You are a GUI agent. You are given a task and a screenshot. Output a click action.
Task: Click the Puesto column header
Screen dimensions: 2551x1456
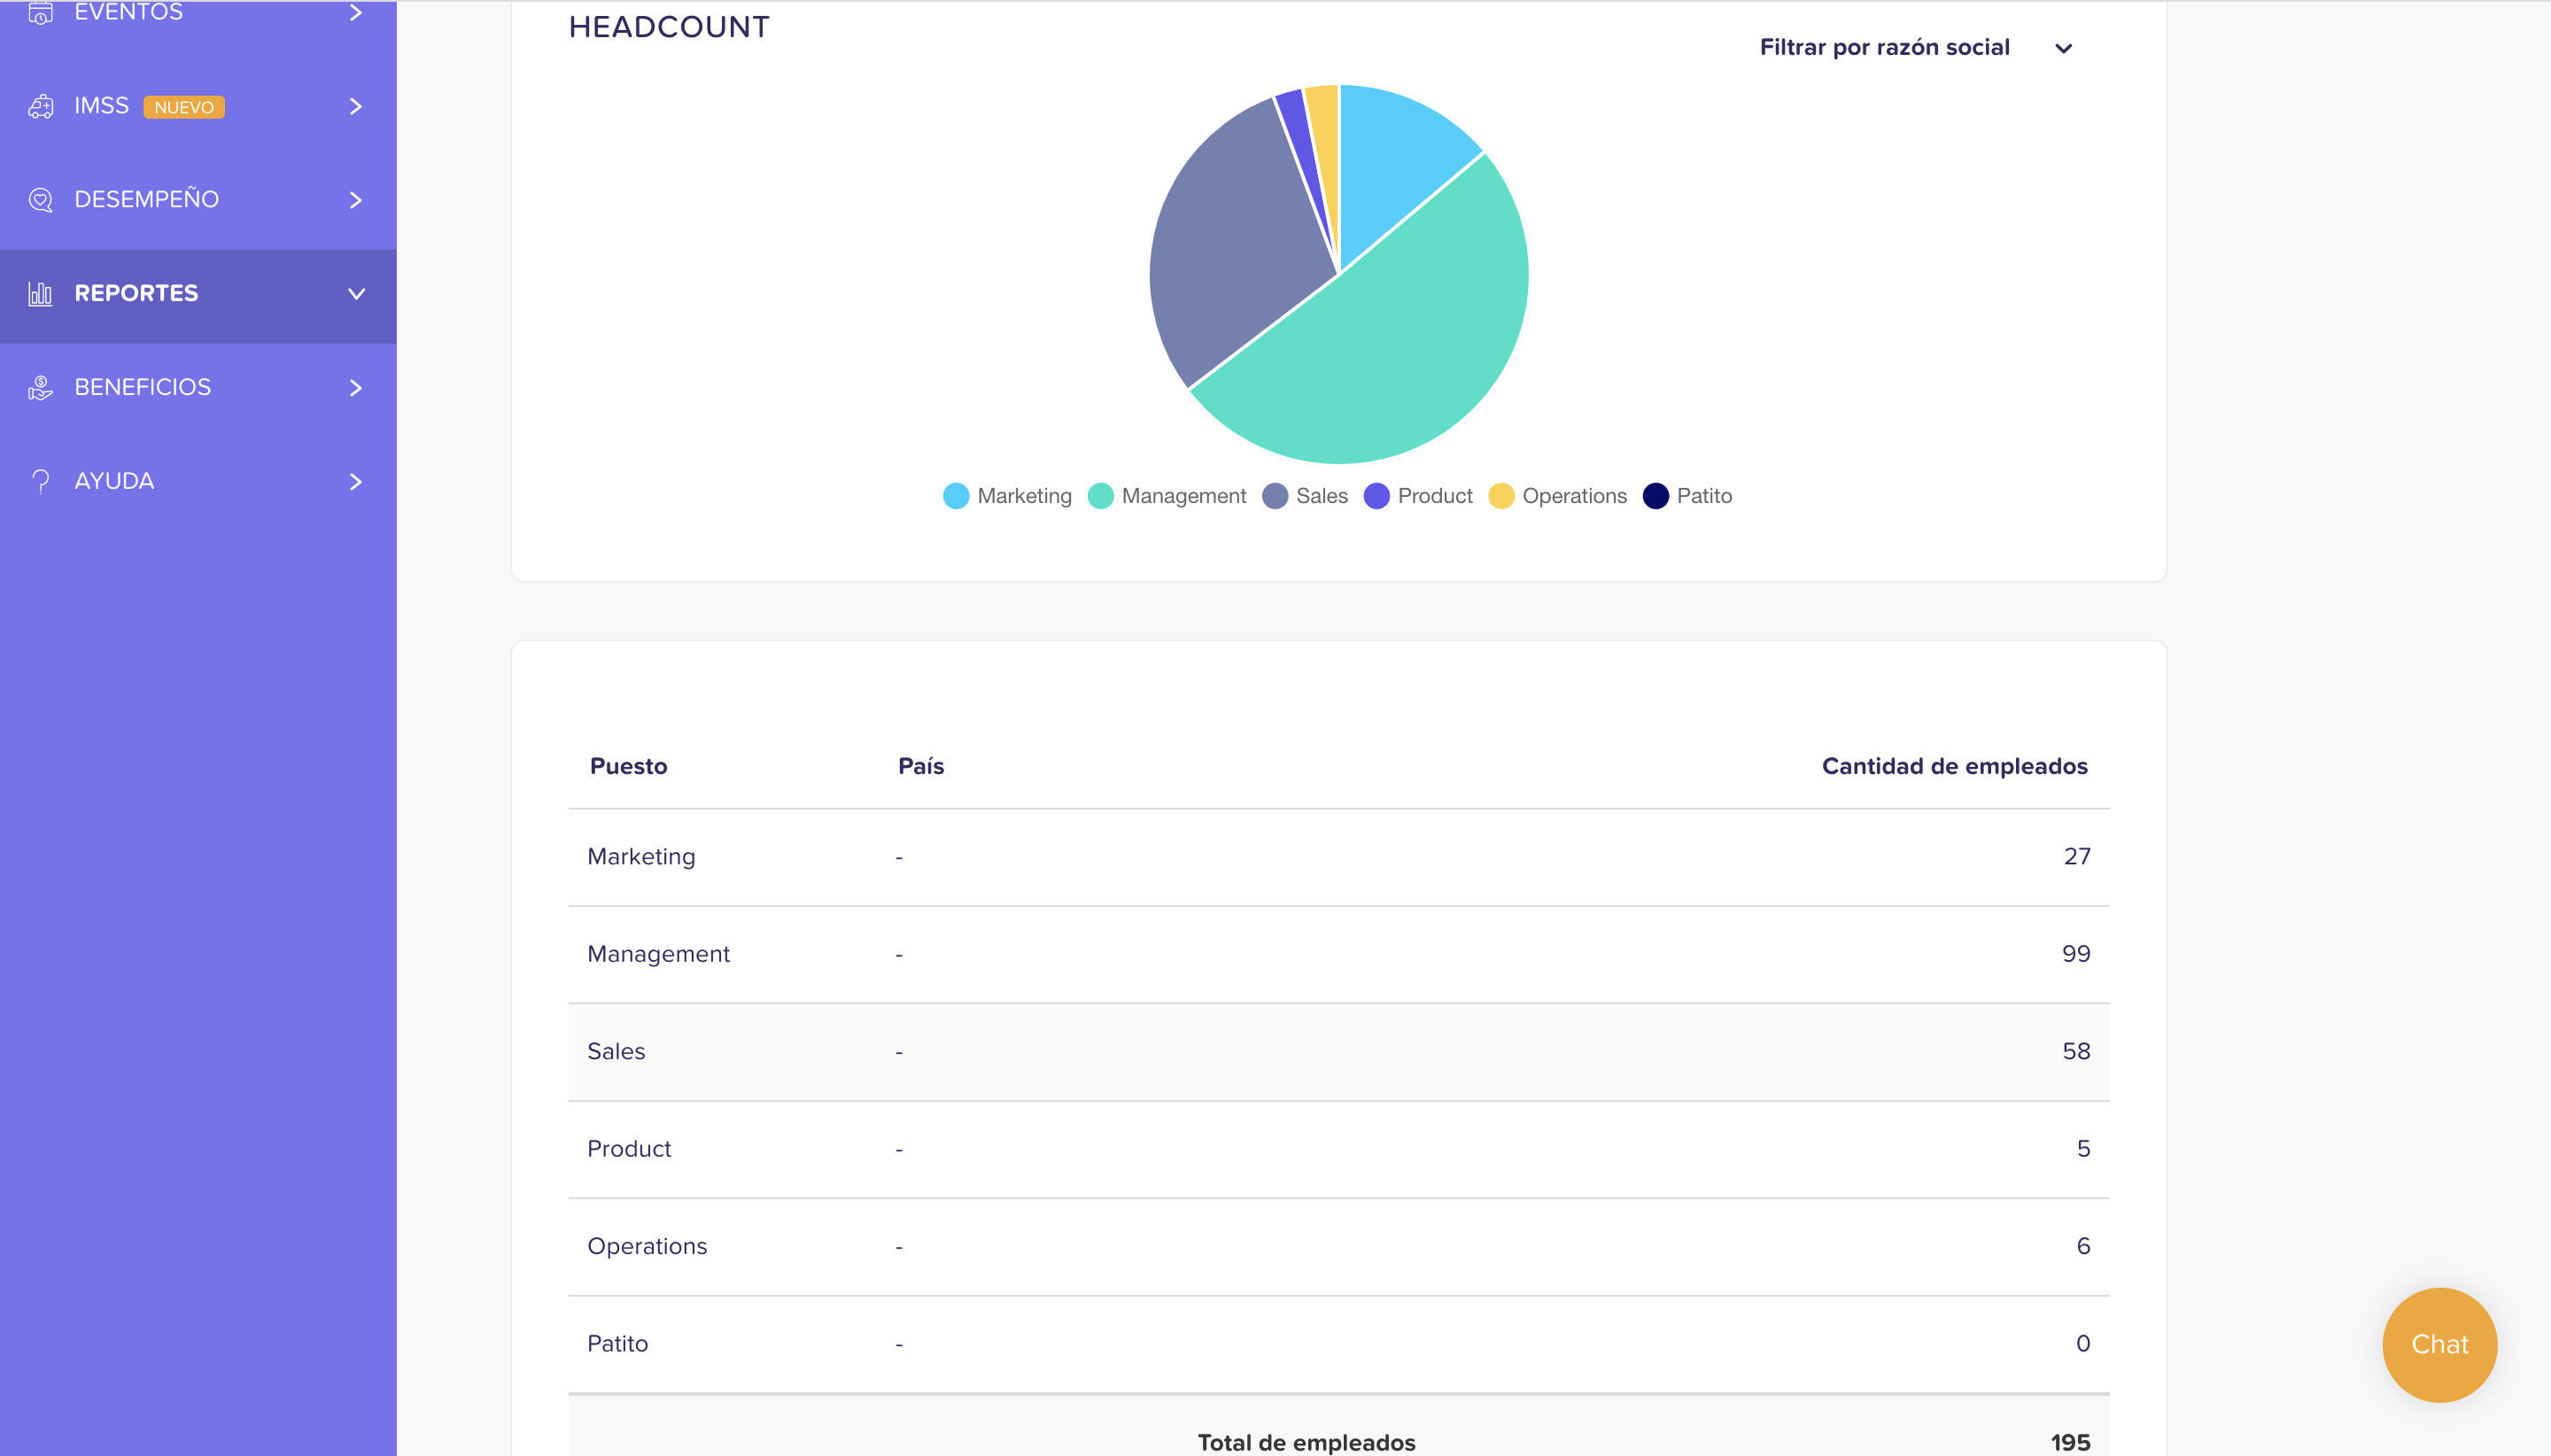pos(628,767)
